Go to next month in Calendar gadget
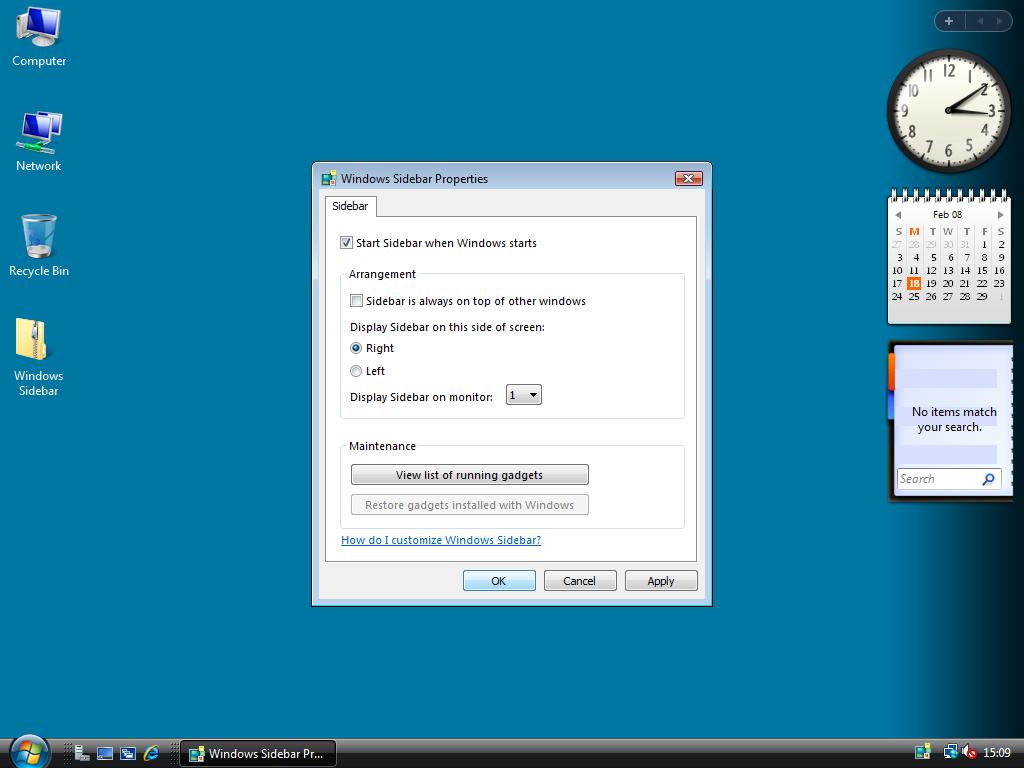The image size is (1024, 768). [1000, 215]
